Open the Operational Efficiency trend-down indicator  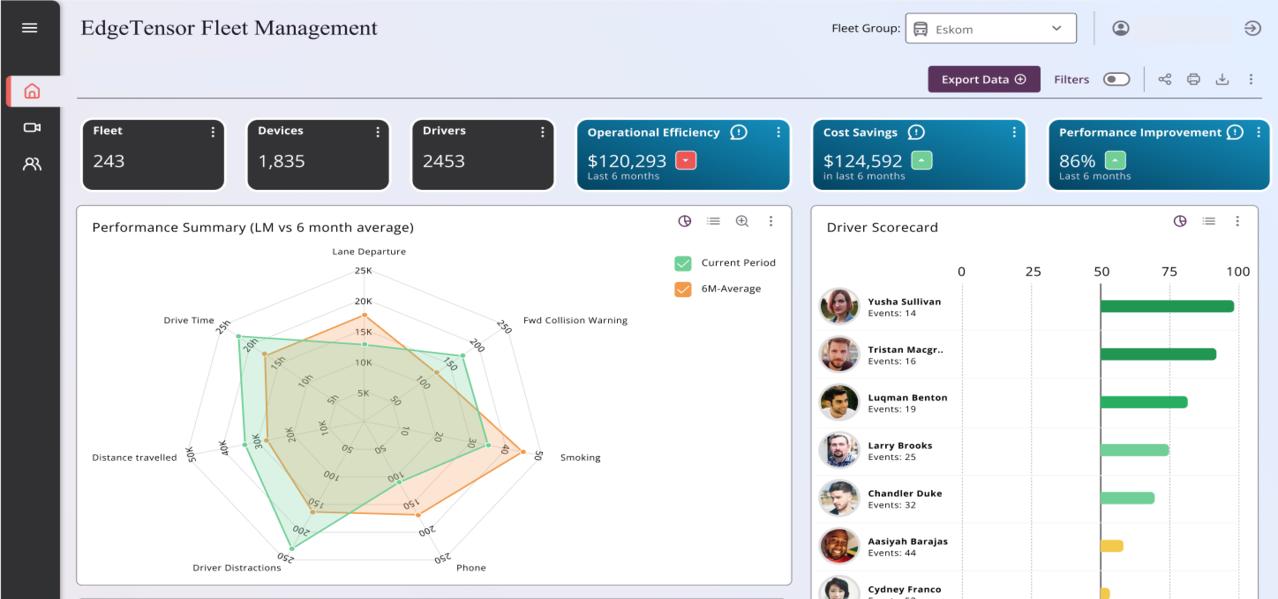(685, 161)
